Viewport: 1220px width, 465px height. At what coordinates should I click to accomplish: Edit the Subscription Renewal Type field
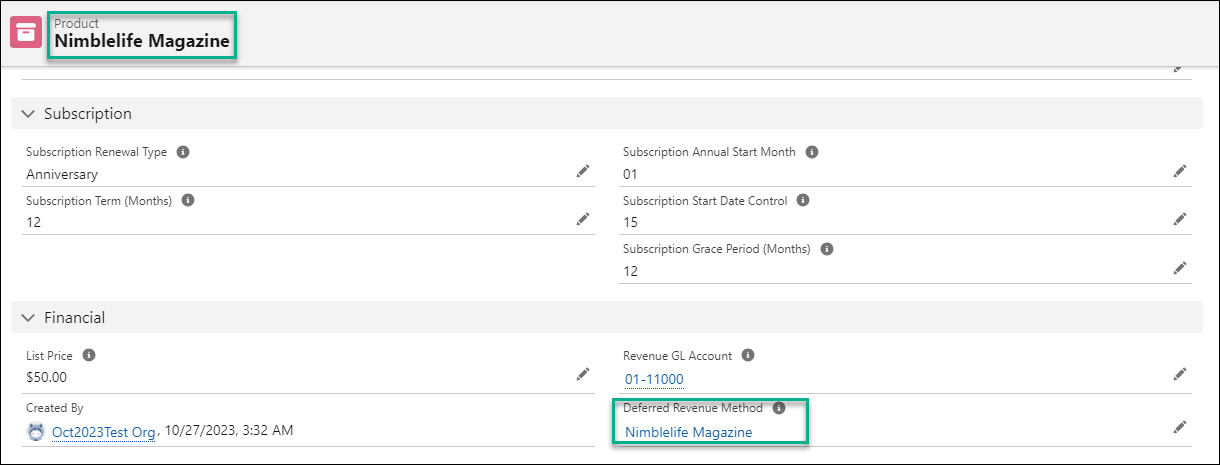(583, 172)
